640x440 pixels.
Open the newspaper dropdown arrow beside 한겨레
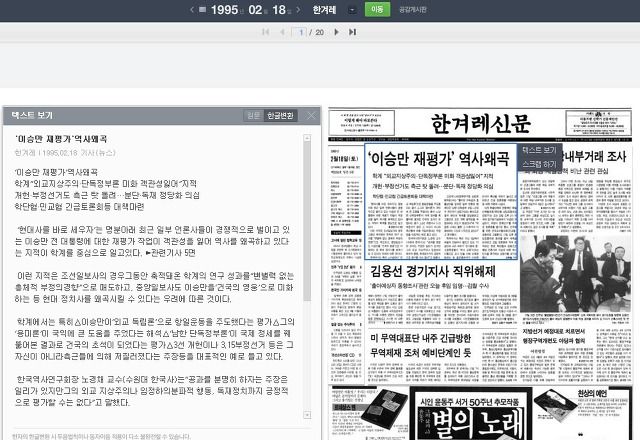click(x=352, y=10)
